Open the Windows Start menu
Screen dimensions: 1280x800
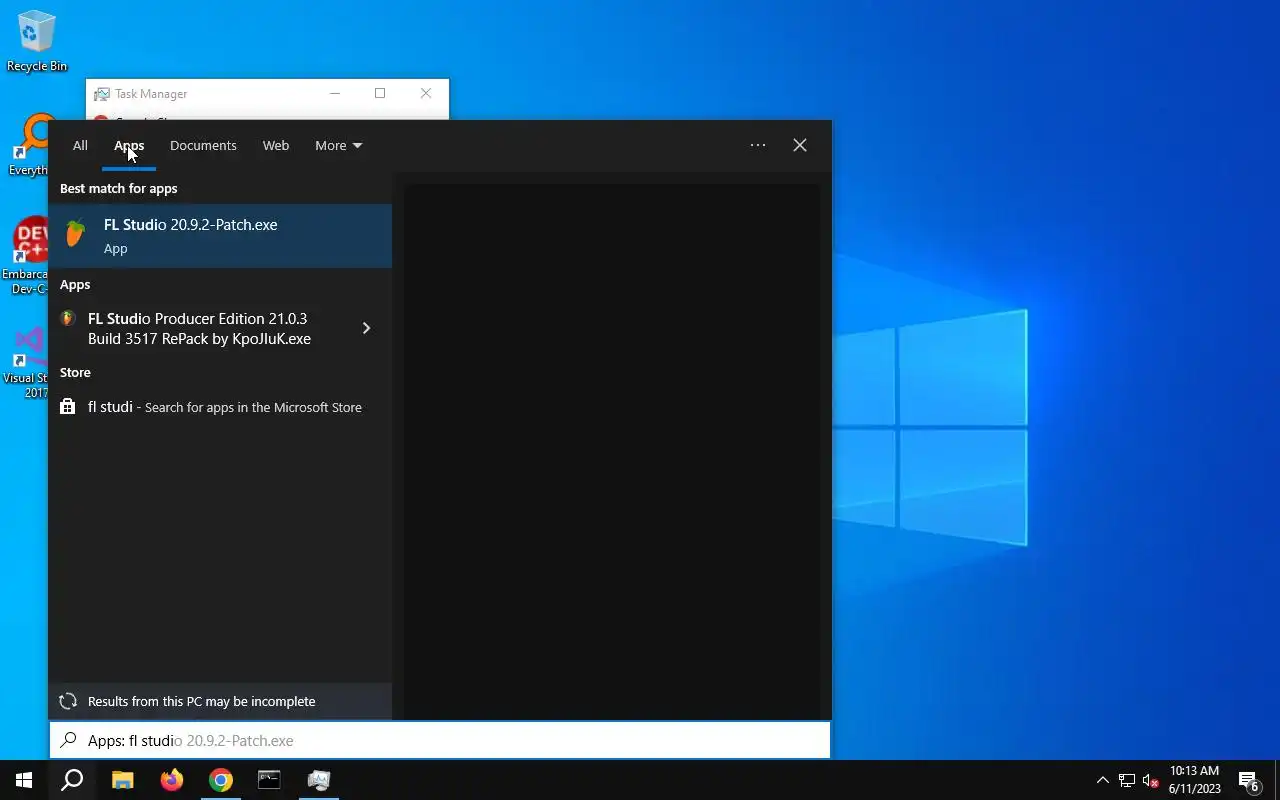coord(24,780)
